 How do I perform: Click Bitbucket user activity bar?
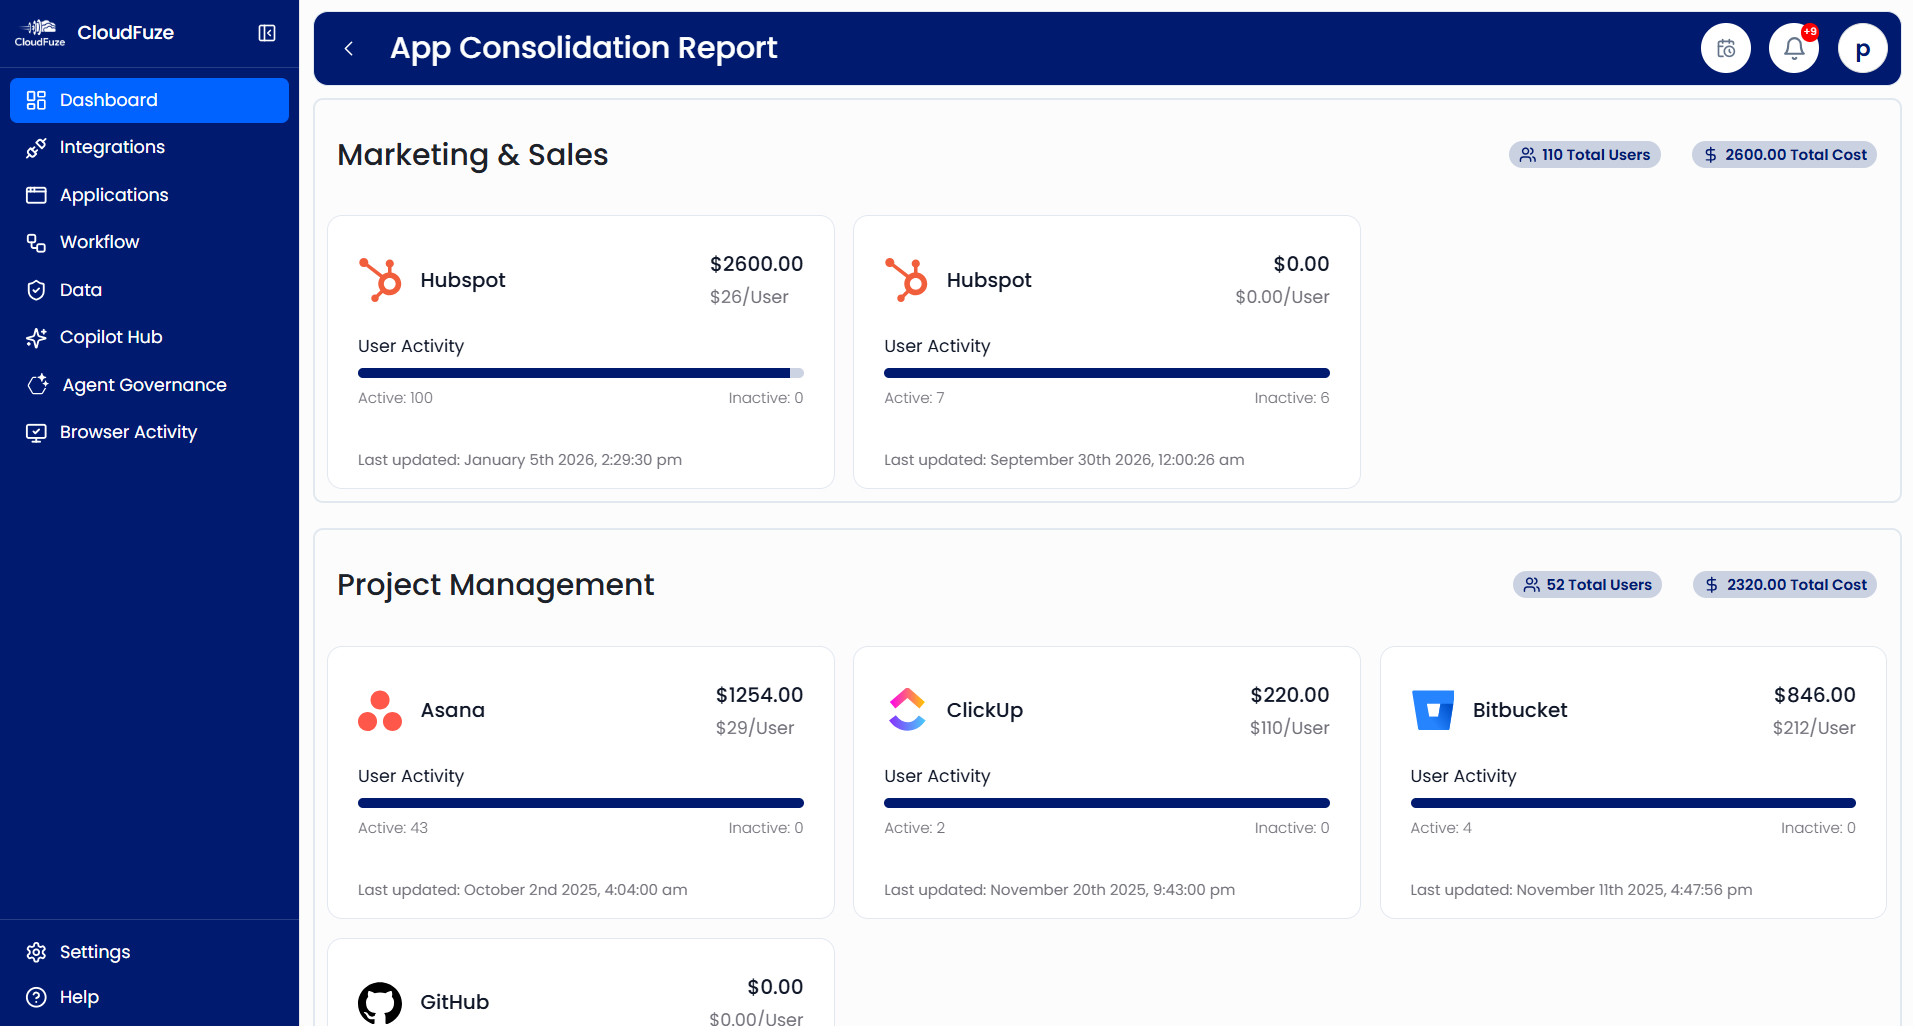(x=1633, y=803)
